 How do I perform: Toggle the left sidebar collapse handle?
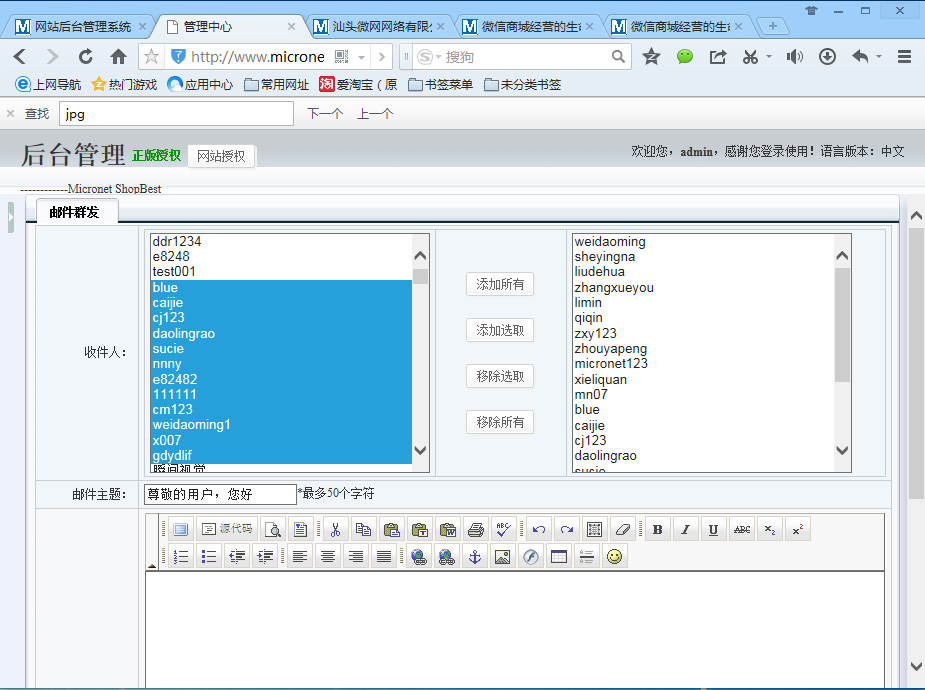coord(11,217)
